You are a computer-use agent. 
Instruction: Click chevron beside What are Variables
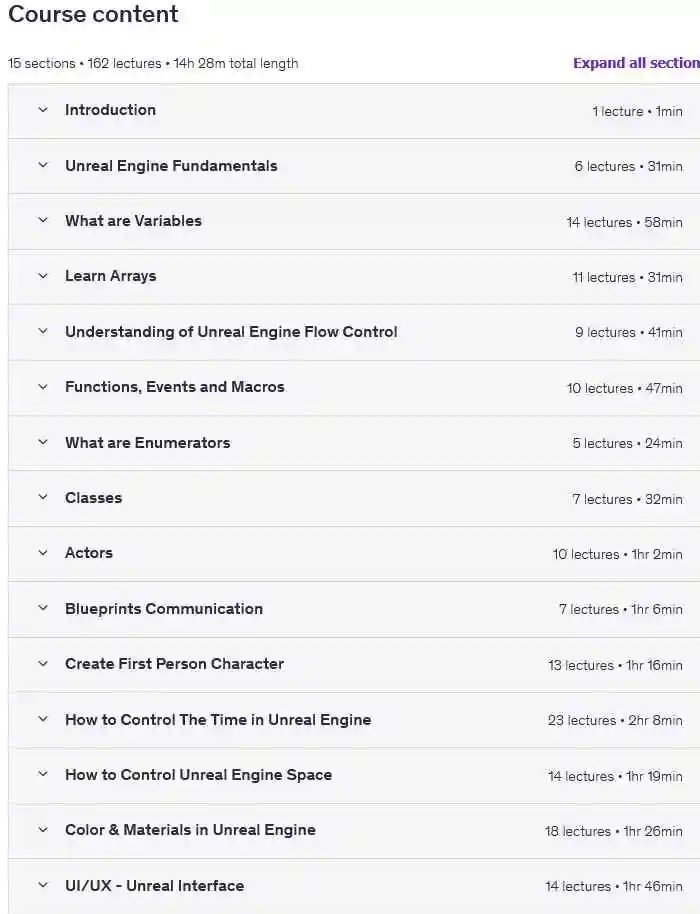(x=43, y=221)
